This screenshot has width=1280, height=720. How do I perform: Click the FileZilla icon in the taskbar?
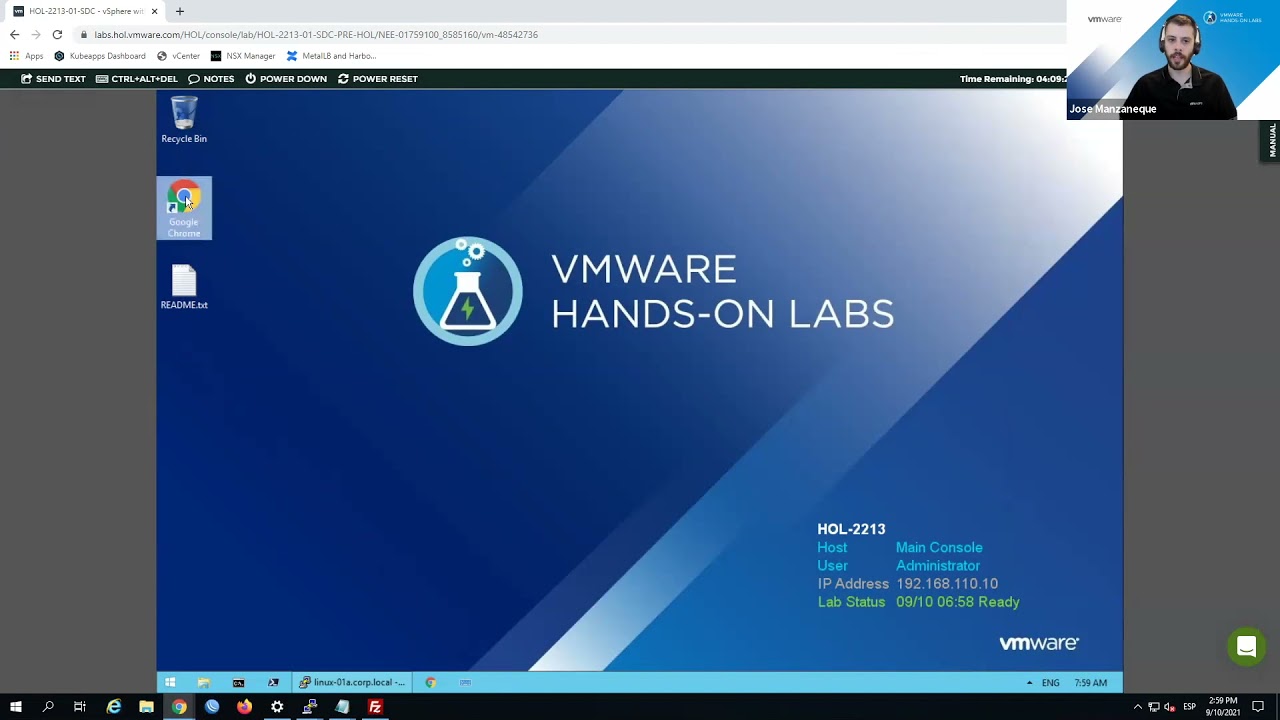click(375, 707)
